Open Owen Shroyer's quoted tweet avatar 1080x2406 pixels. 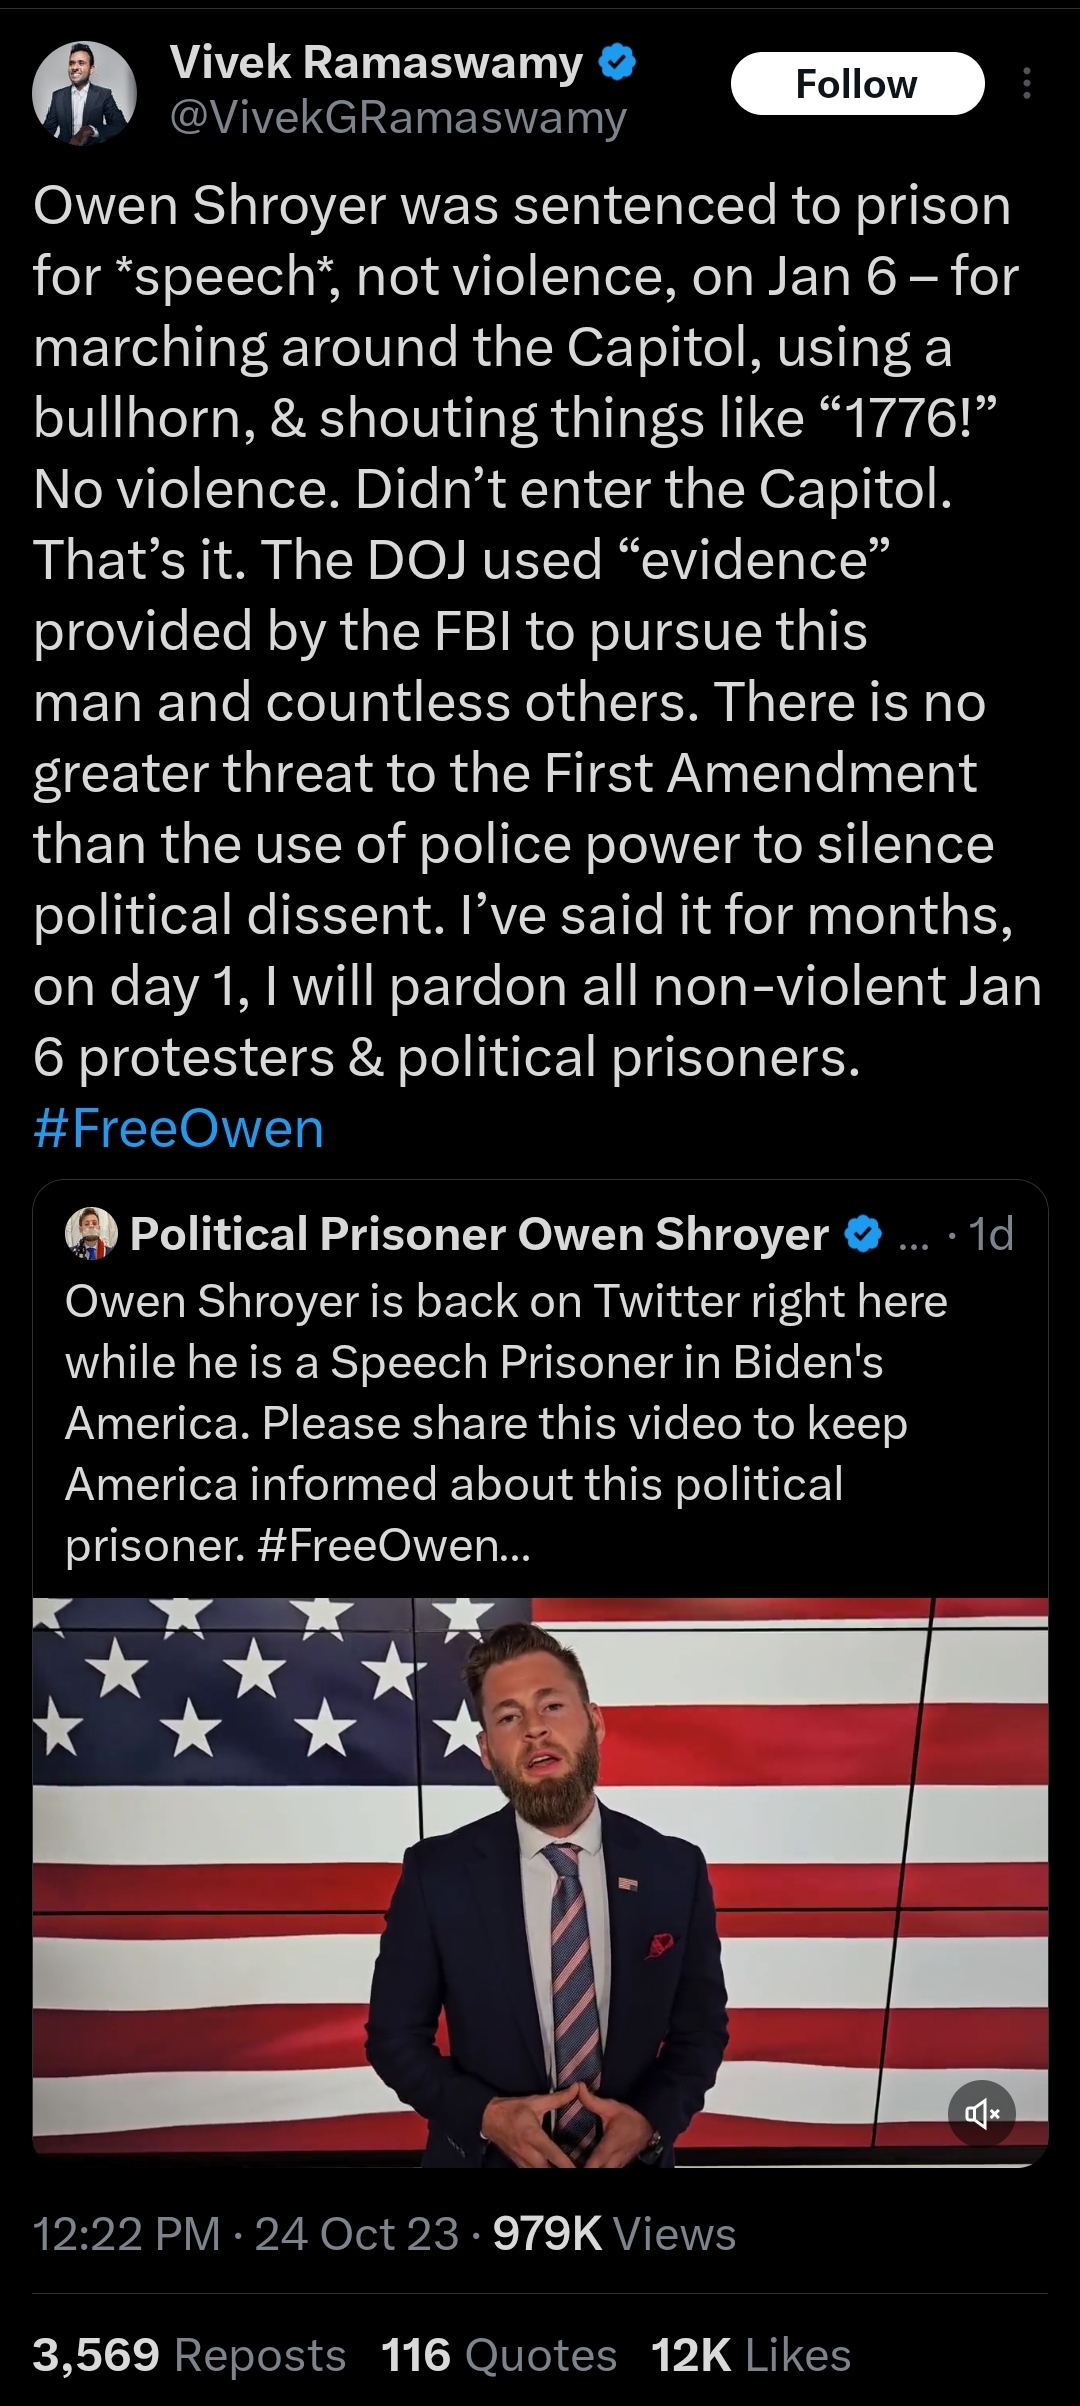pos(91,1233)
